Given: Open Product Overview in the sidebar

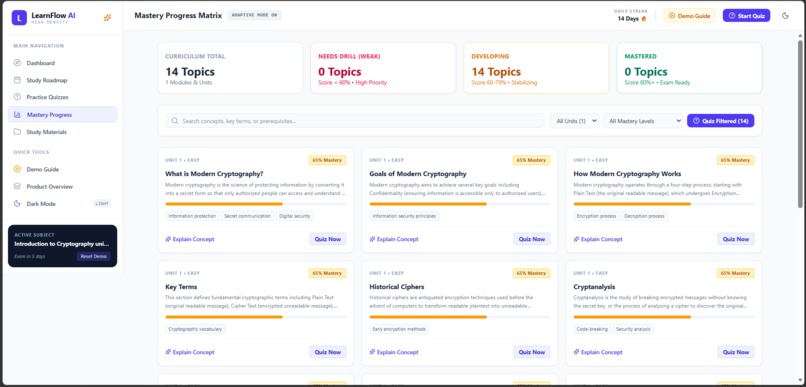Looking at the screenshot, I should pos(63,187).
